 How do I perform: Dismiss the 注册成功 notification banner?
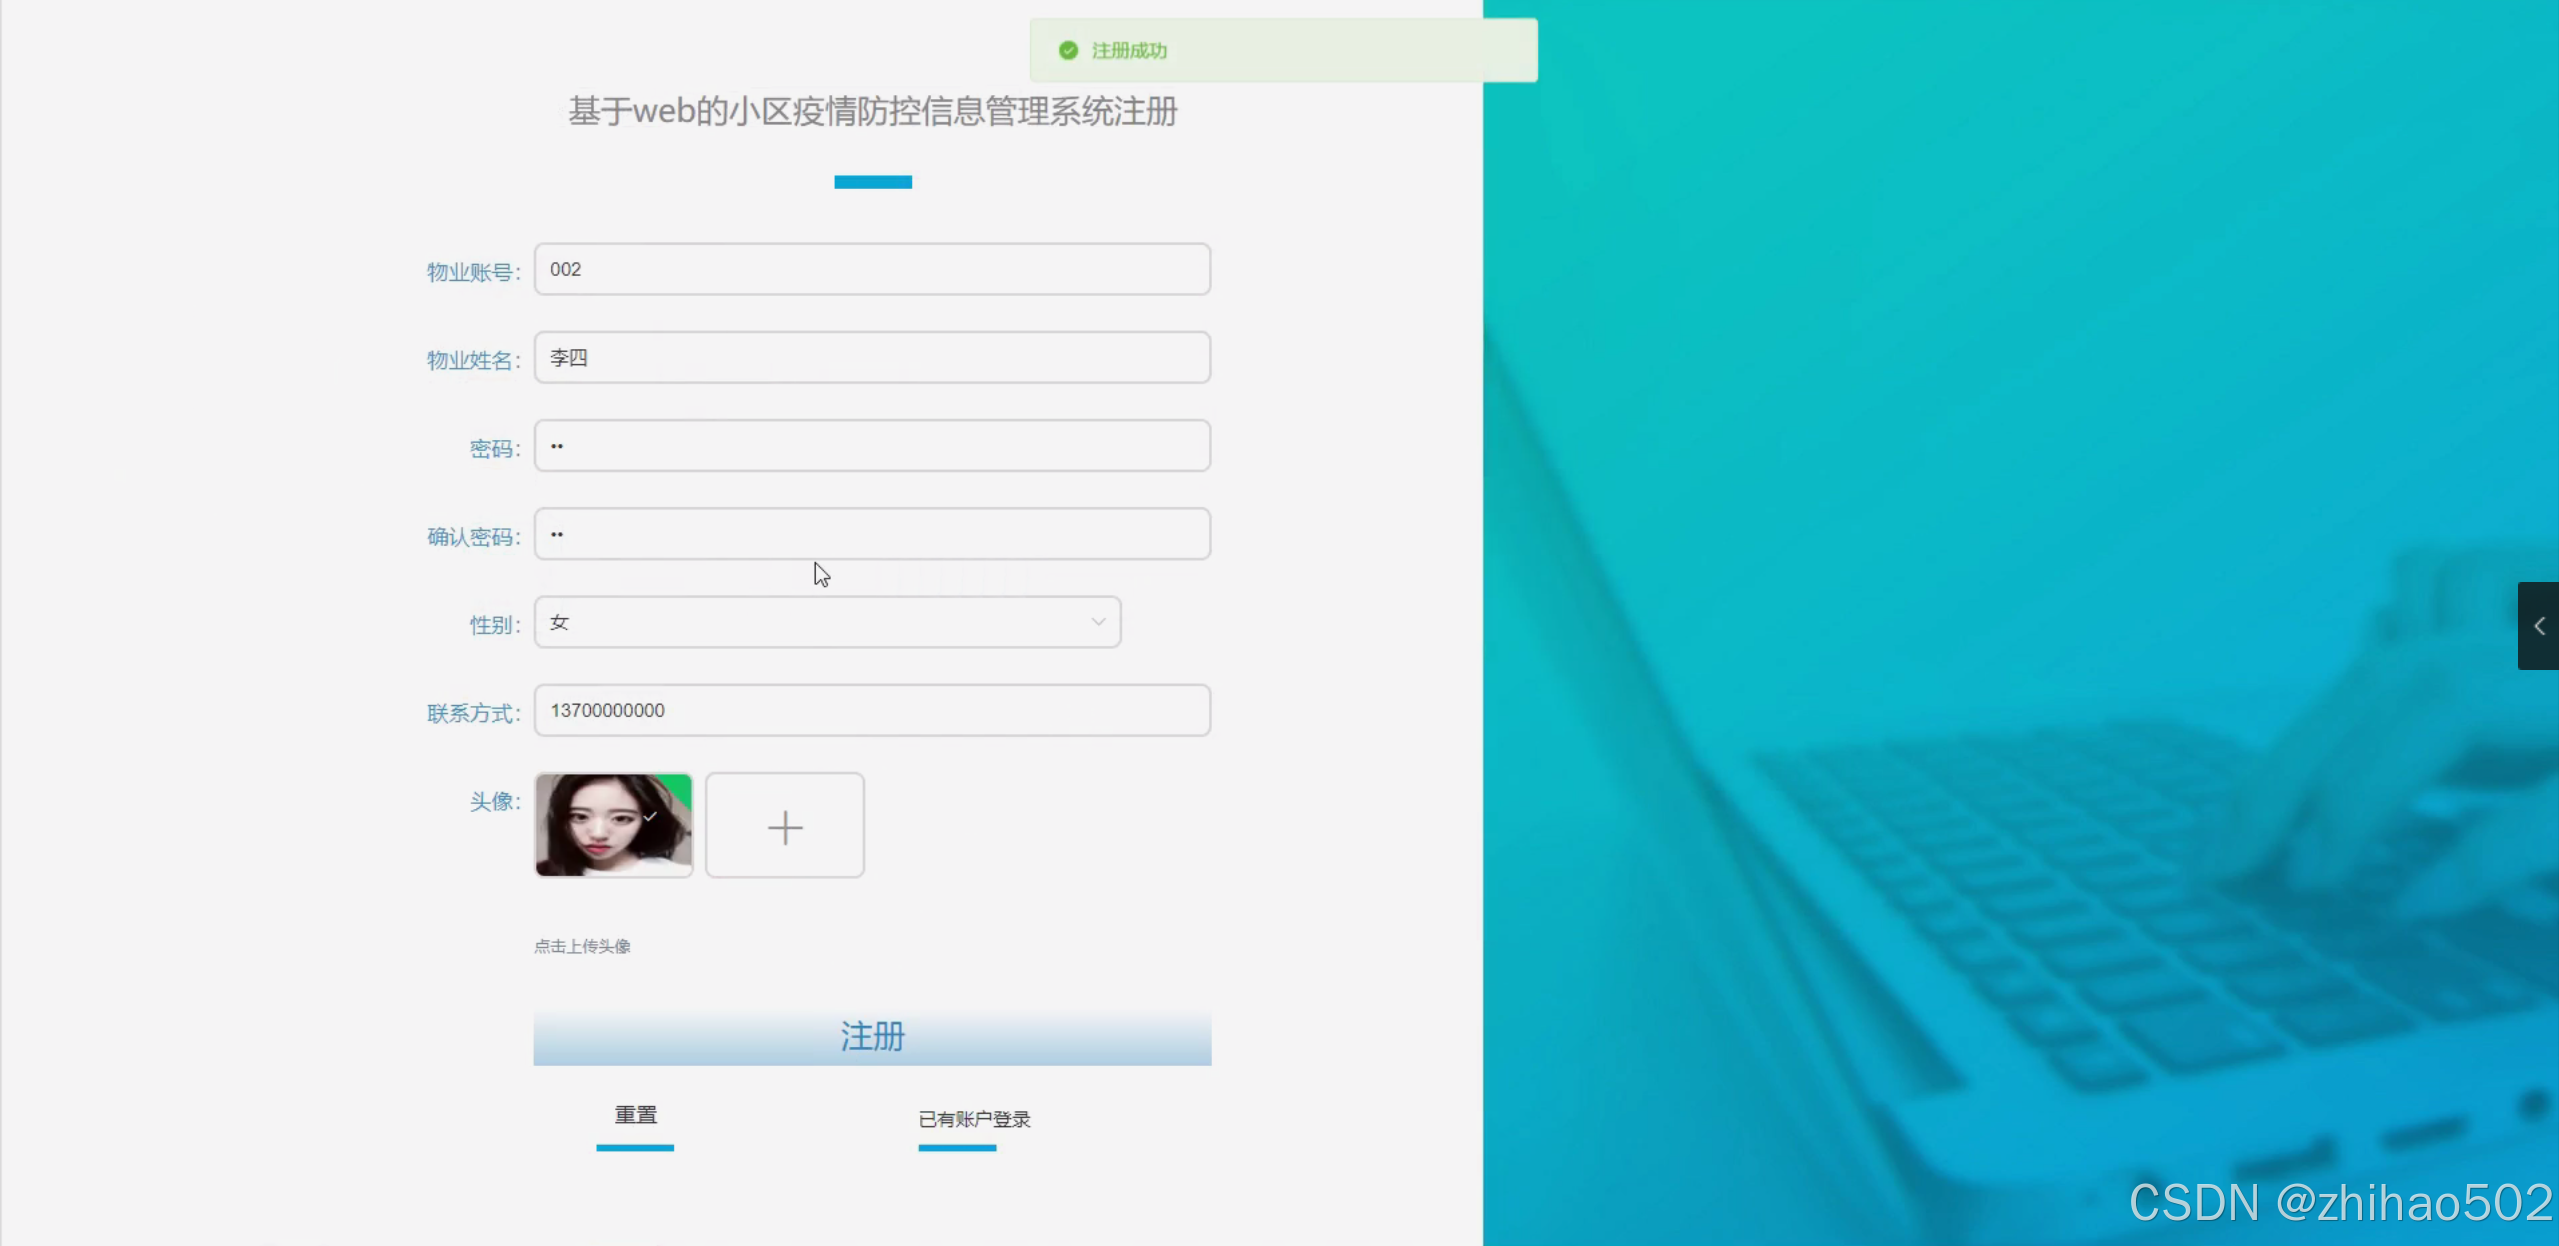point(1282,50)
